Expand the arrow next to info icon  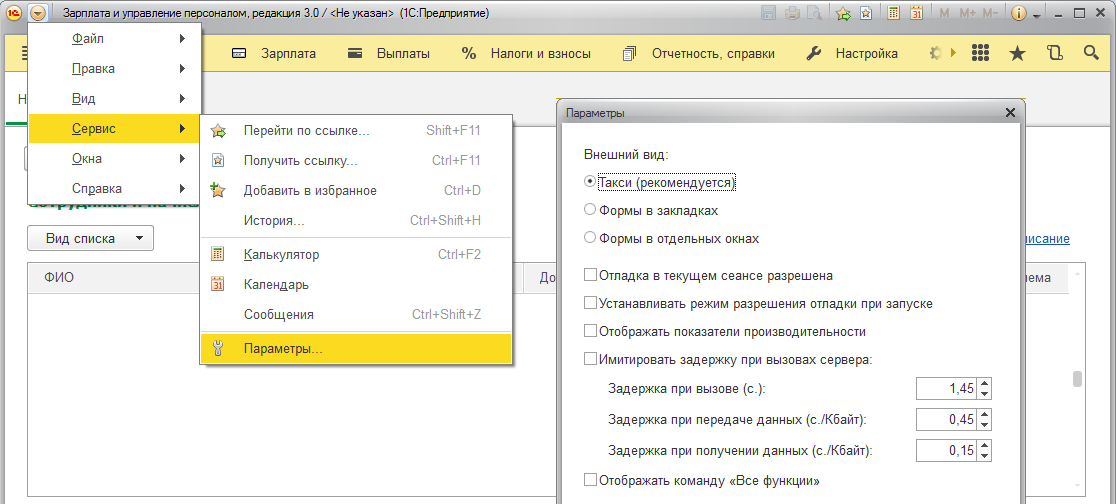click(1037, 16)
